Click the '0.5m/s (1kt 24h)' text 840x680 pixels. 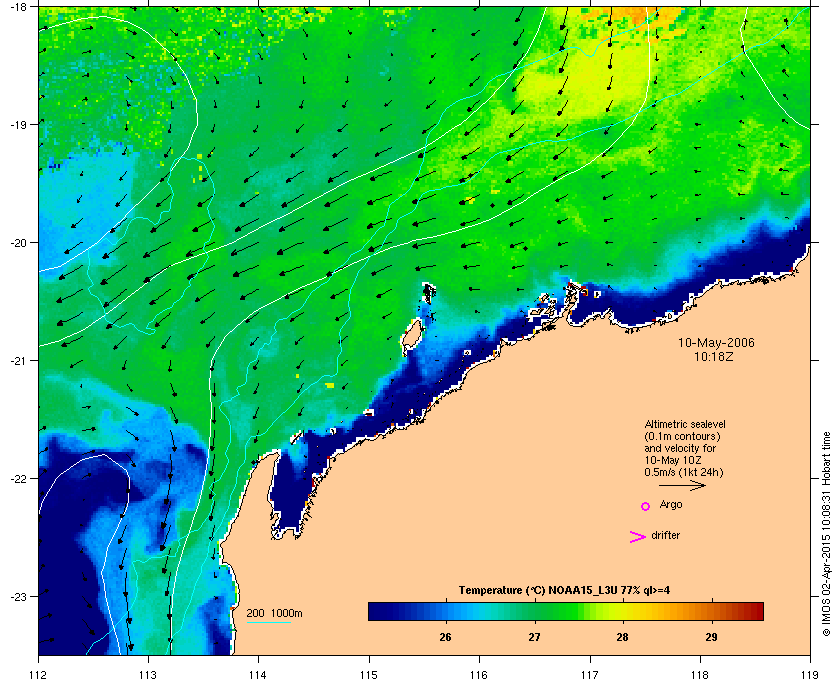click(x=684, y=473)
